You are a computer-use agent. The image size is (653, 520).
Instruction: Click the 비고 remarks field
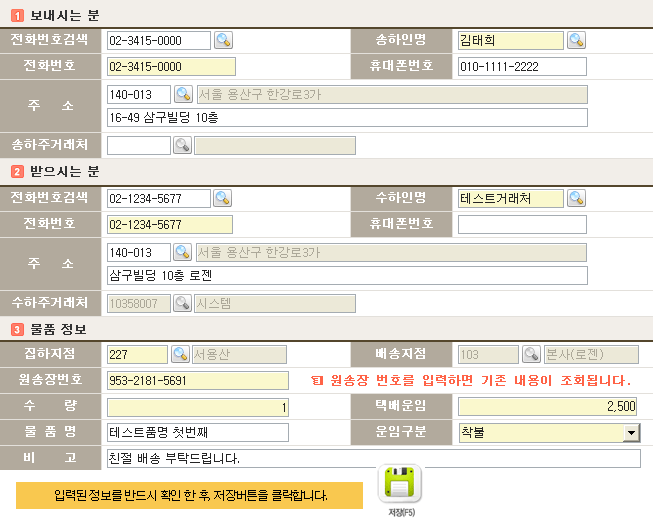pyautogui.click(x=374, y=458)
